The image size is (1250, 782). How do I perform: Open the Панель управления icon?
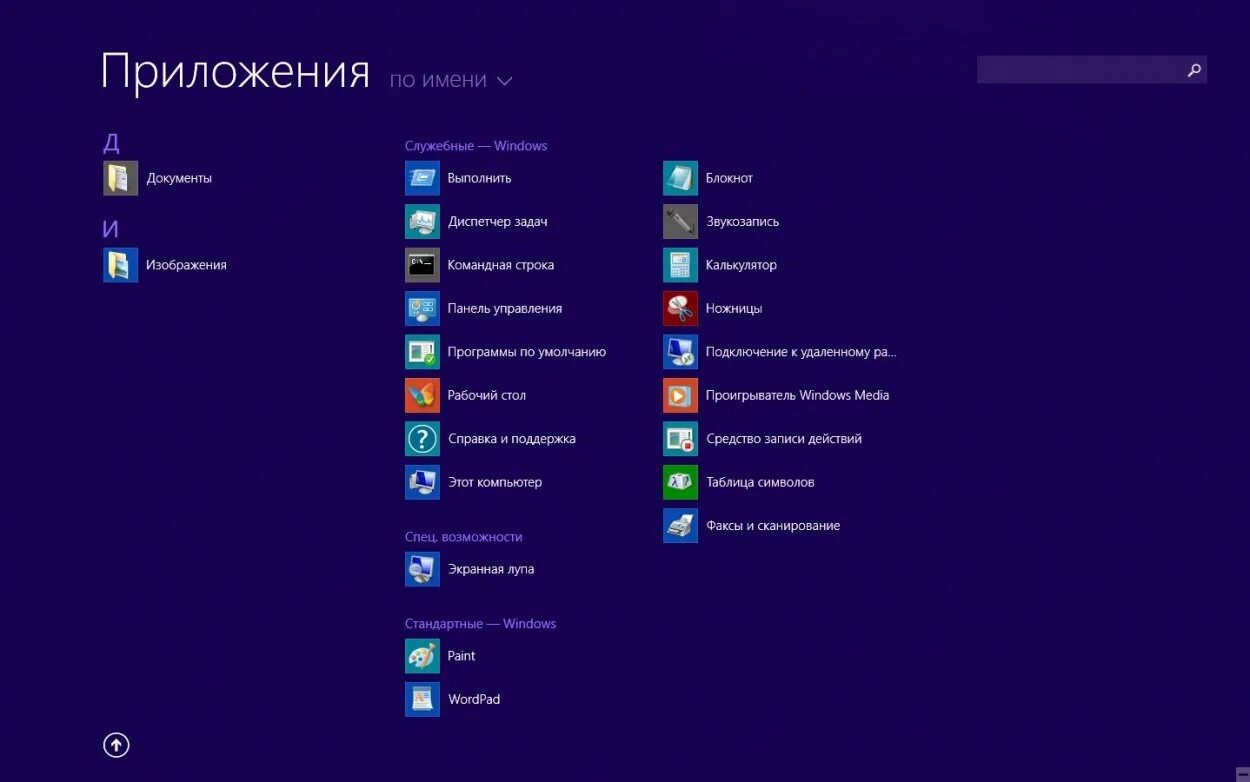[x=422, y=308]
